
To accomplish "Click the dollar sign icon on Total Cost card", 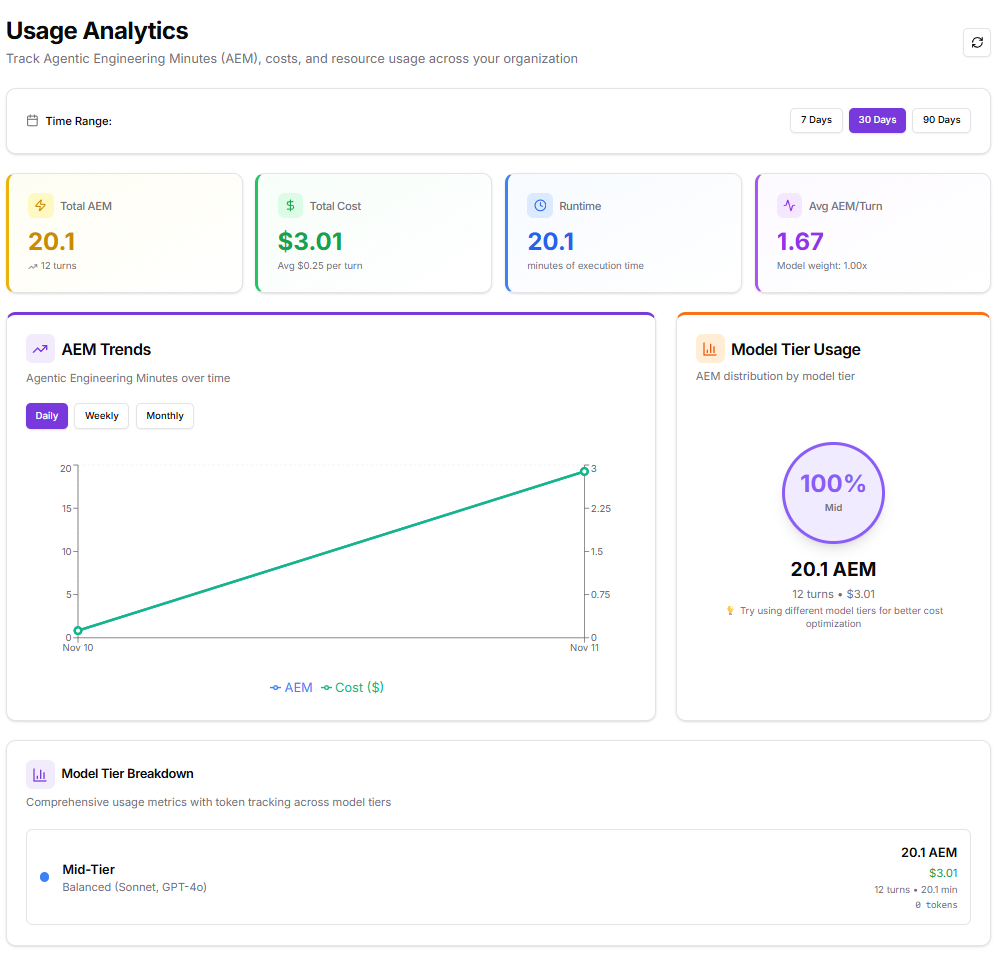I will pos(289,205).
